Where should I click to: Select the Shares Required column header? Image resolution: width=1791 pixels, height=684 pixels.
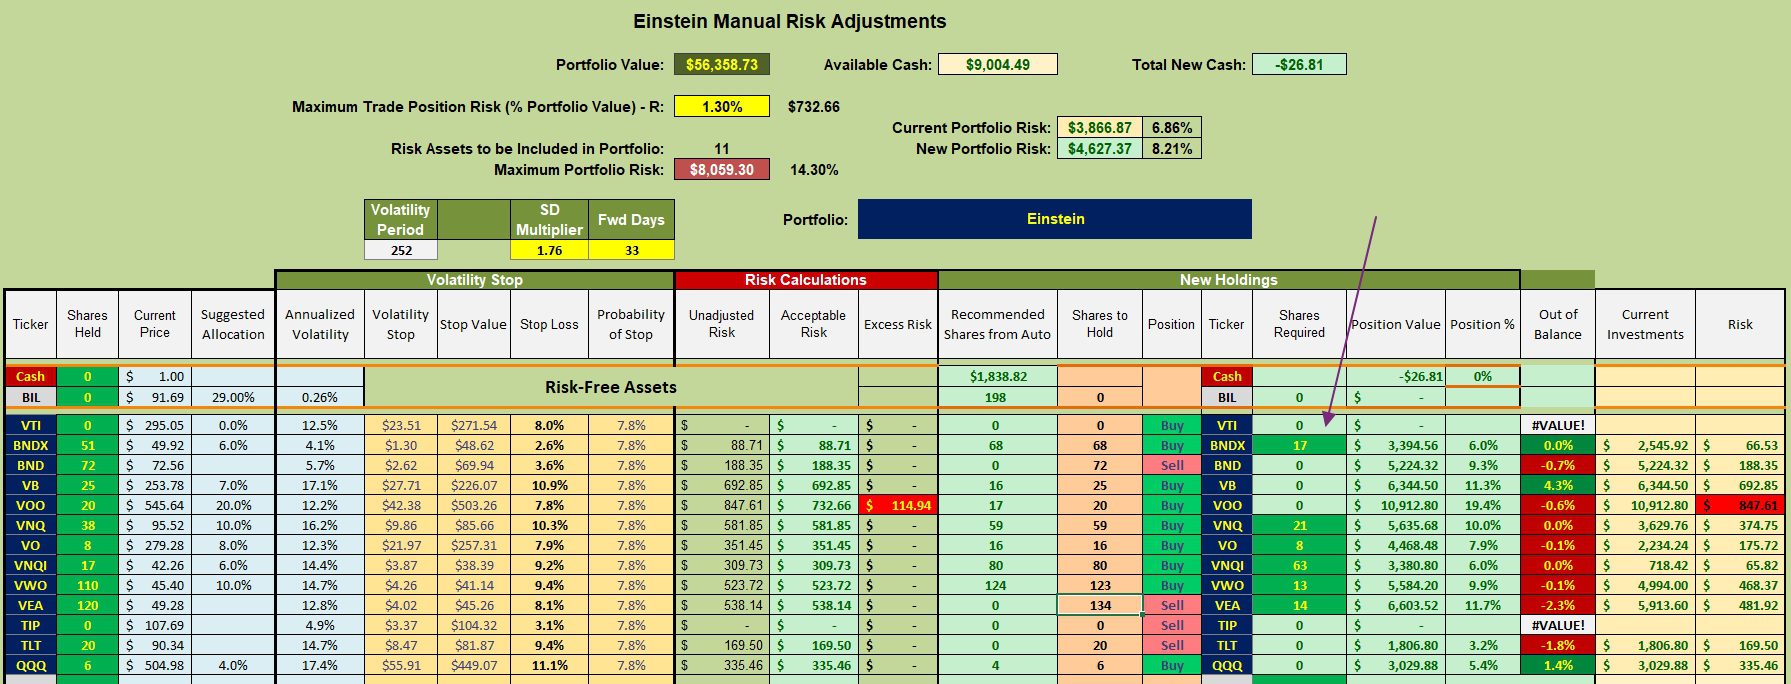pos(1299,324)
